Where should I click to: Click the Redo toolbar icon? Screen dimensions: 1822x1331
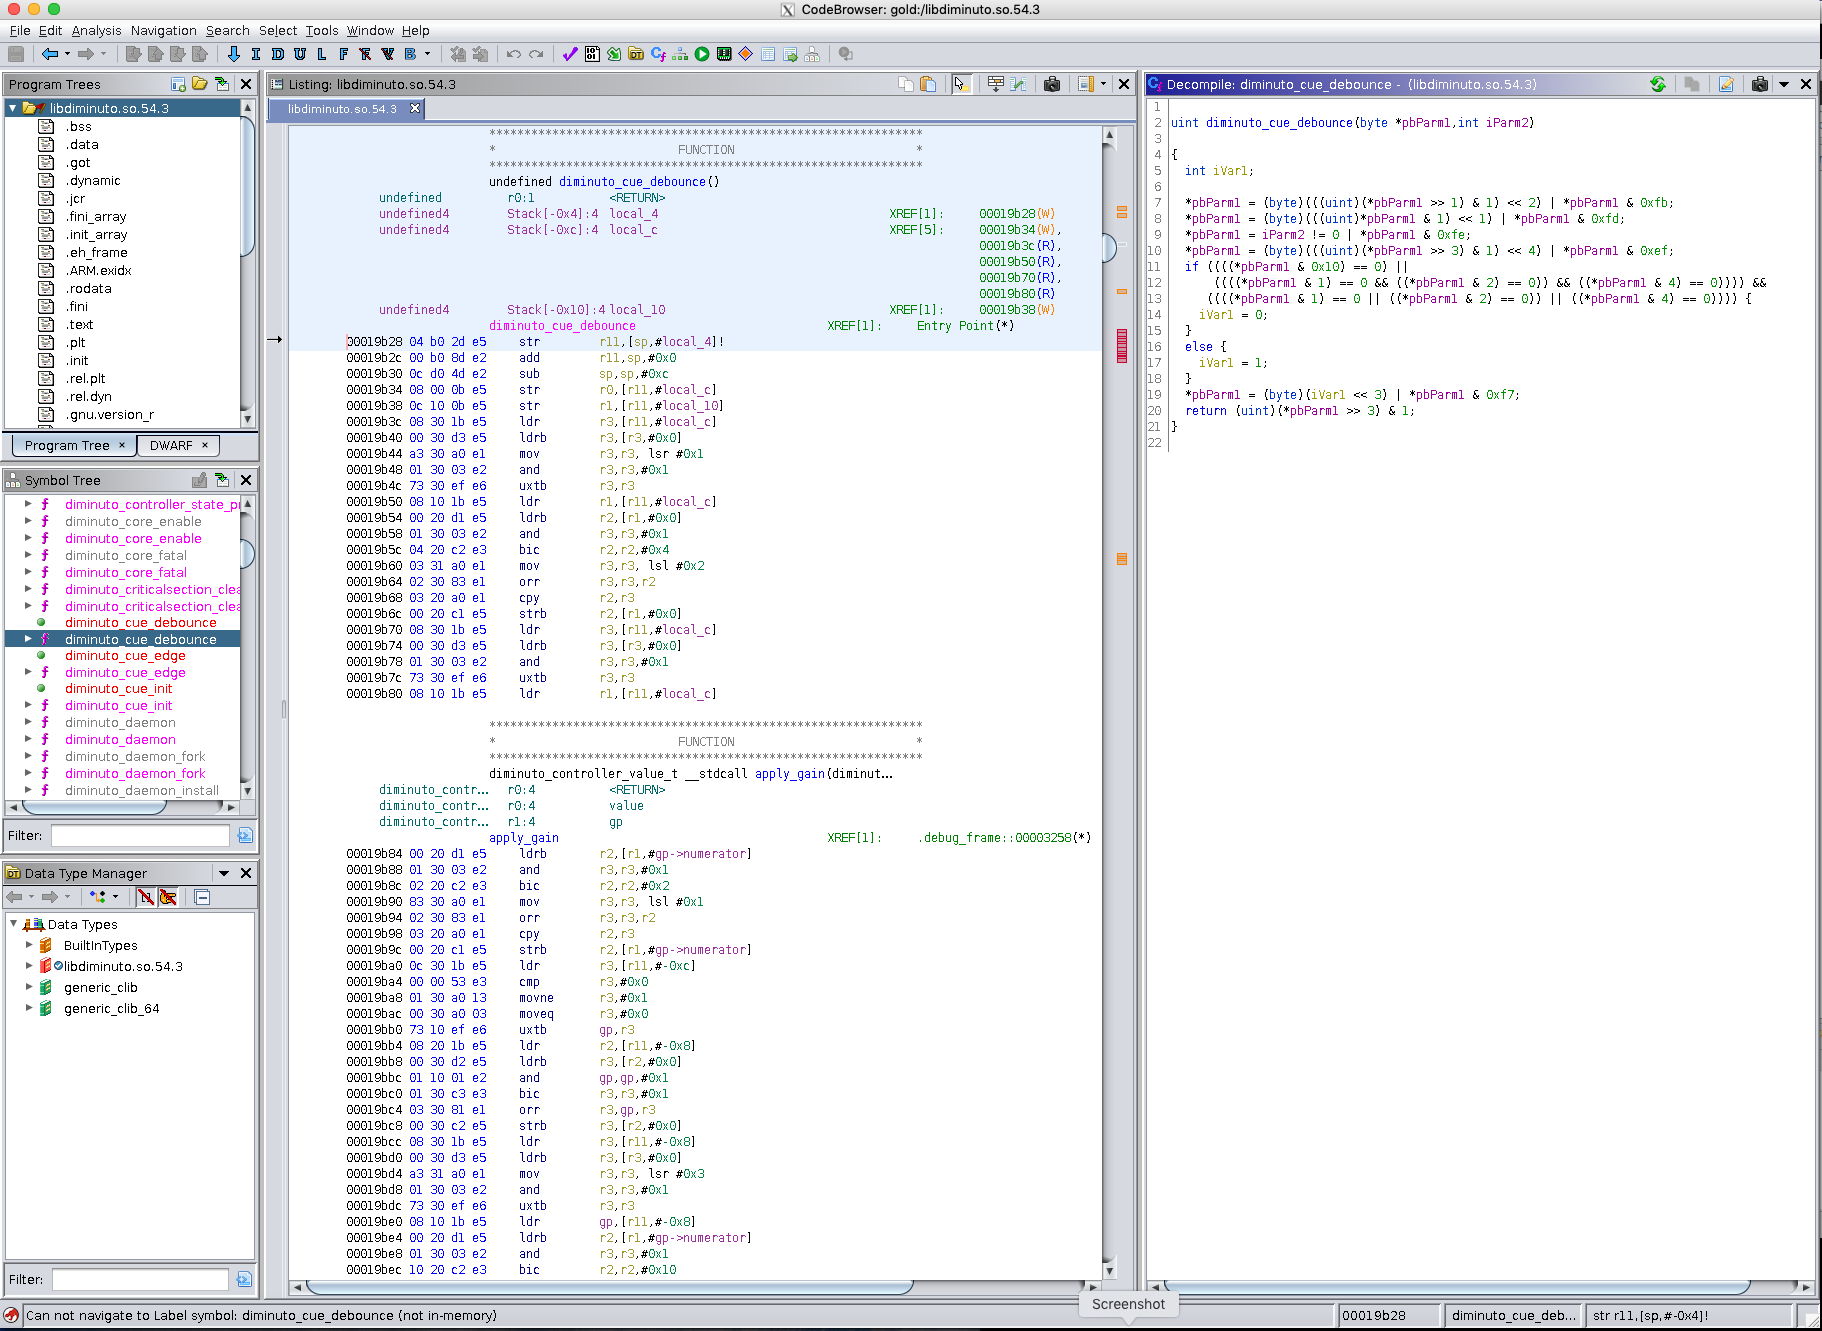click(x=534, y=54)
